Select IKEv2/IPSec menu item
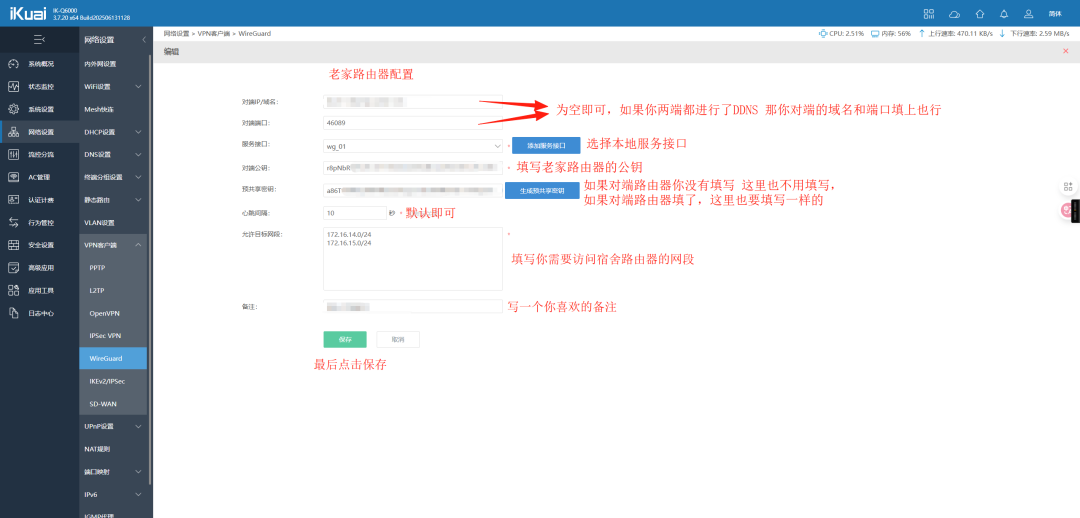 [107, 381]
